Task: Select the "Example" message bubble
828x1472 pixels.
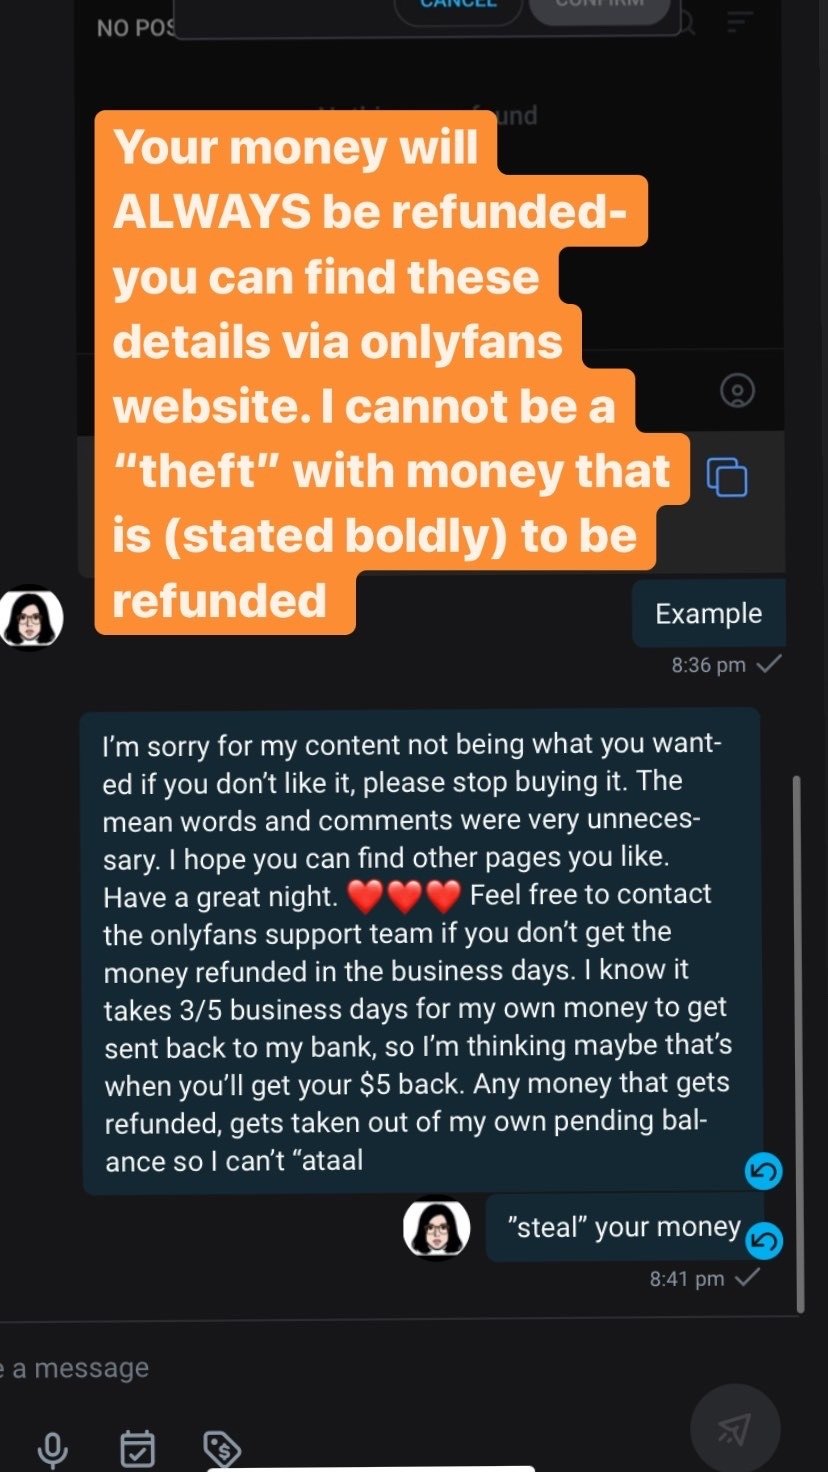Action: [708, 613]
